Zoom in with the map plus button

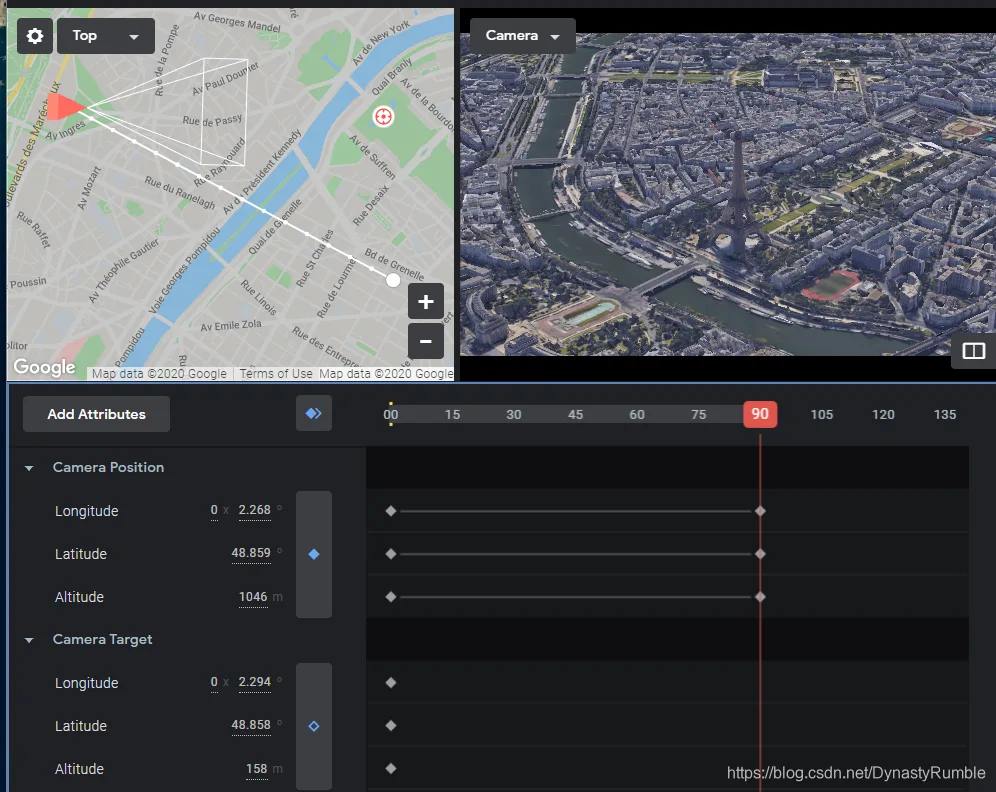(426, 301)
